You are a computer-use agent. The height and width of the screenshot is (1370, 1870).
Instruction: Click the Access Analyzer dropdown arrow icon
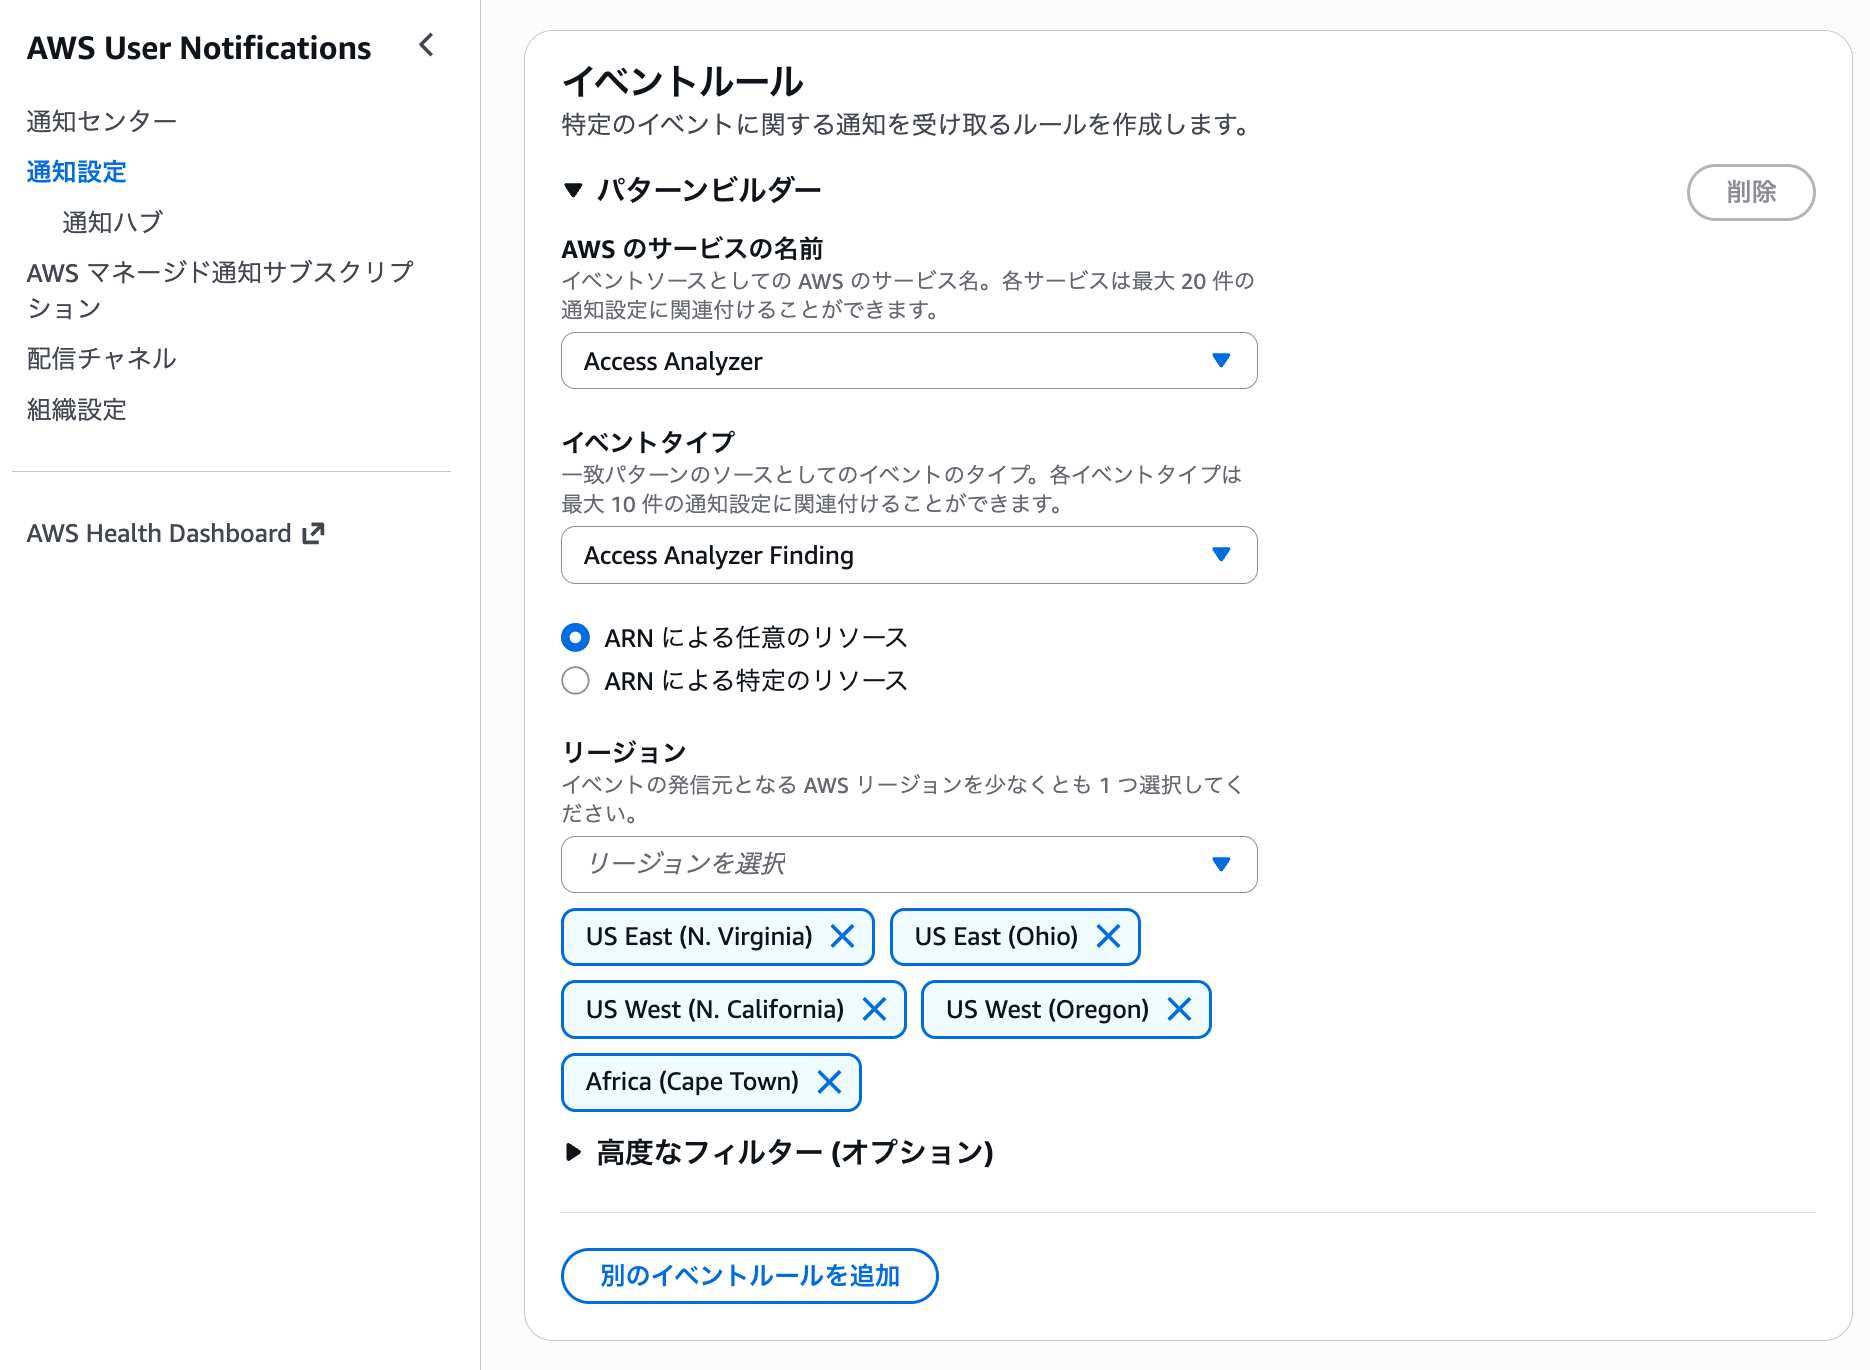coord(1220,361)
